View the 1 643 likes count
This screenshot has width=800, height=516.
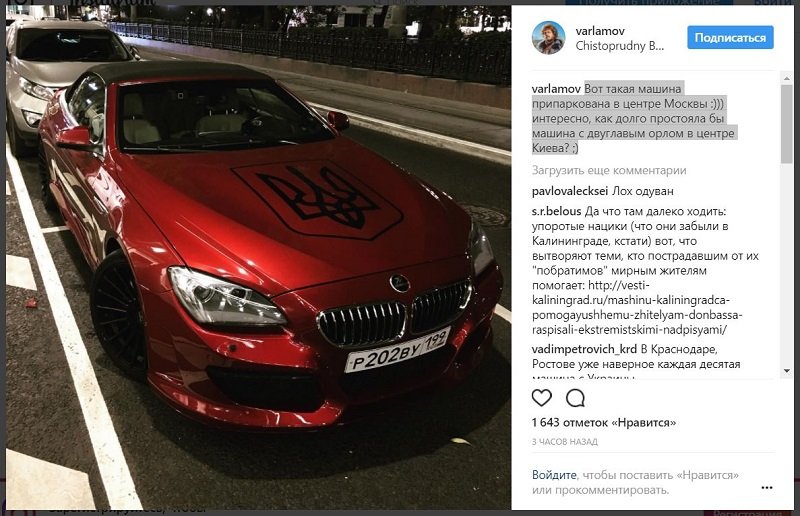[x=604, y=423]
